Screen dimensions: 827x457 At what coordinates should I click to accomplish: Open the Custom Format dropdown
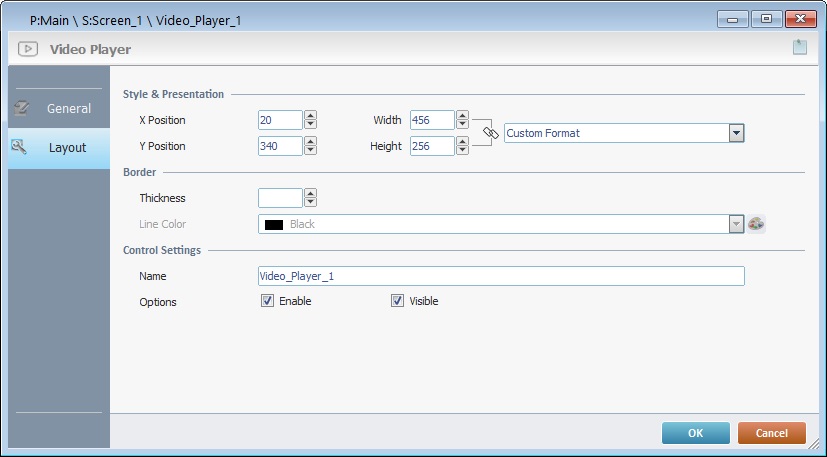(736, 133)
